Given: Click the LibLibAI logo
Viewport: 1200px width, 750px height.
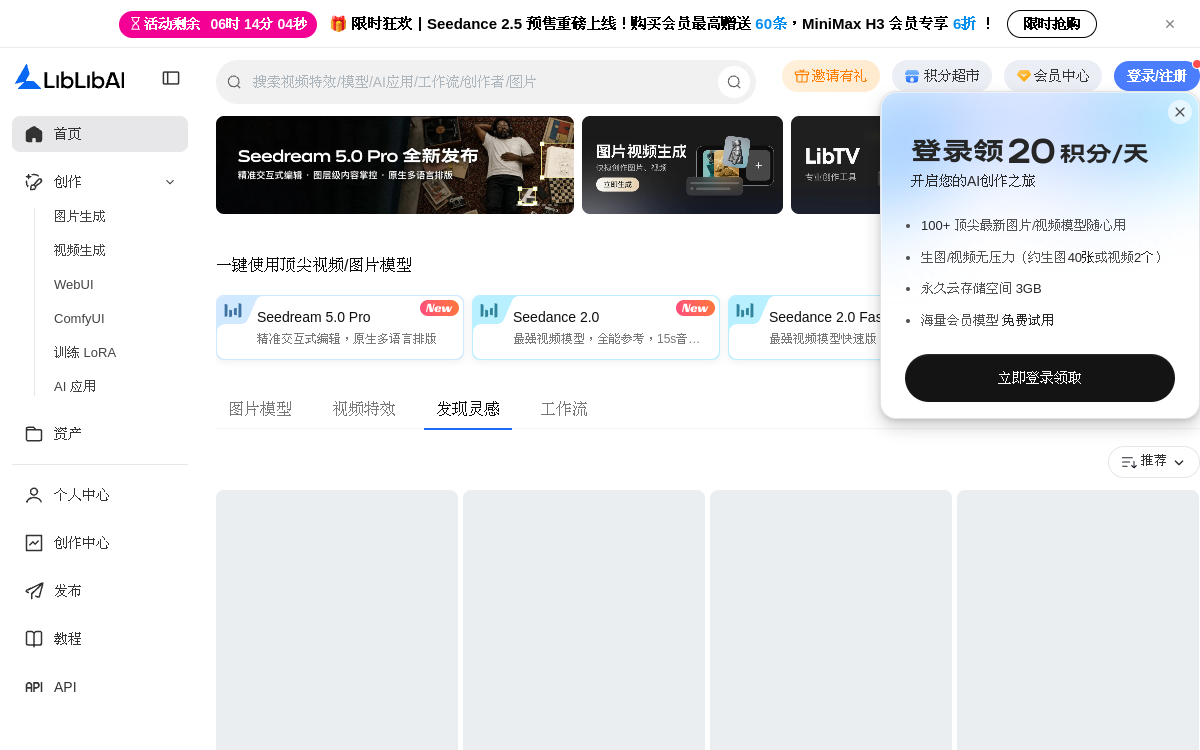Looking at the screenshot, I should pos(70,78).
